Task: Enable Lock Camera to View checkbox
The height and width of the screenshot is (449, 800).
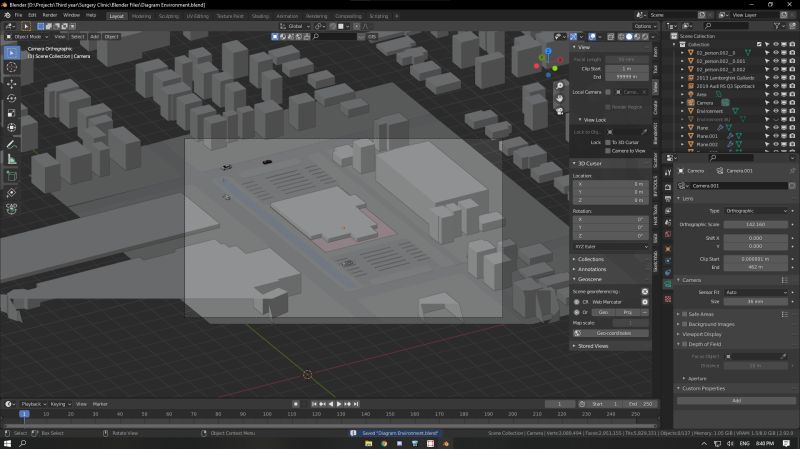Action: (x=608, y=151)
